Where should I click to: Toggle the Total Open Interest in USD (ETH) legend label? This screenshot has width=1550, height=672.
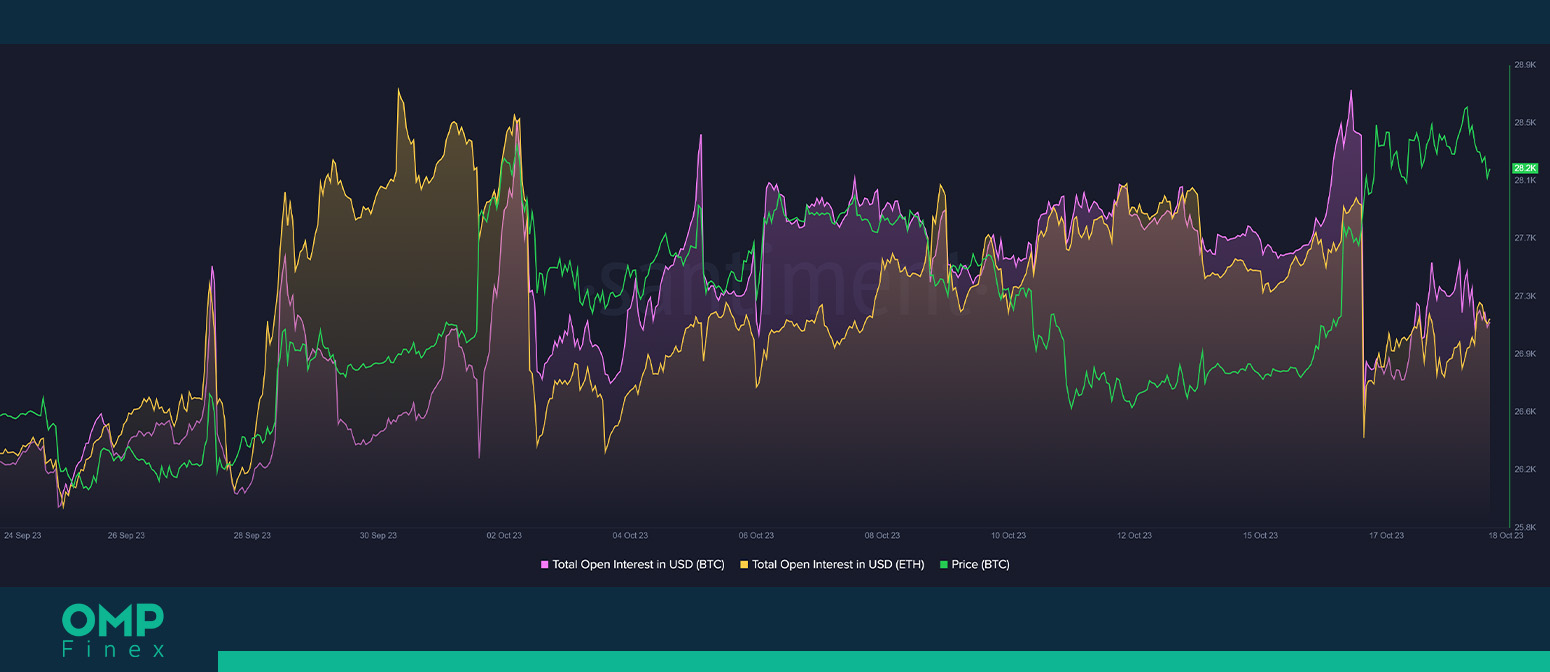click(x=838, y=565)
